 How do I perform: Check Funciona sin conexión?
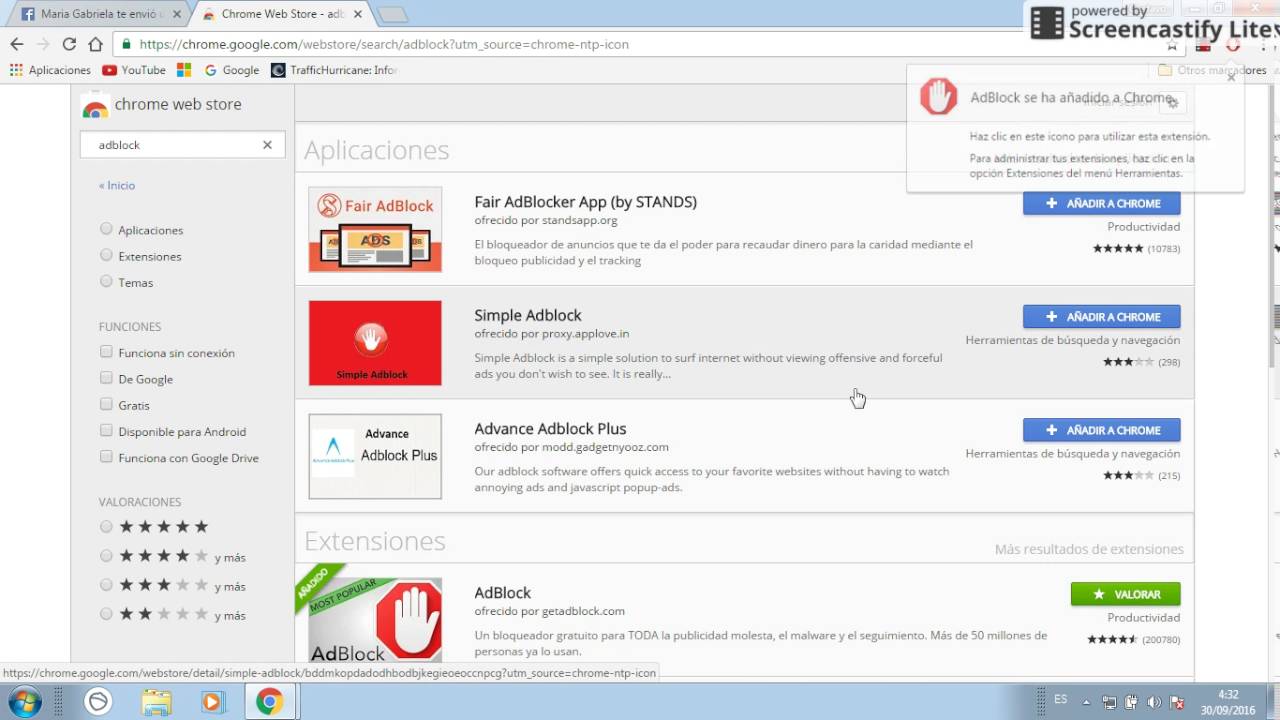coord(106,352)
